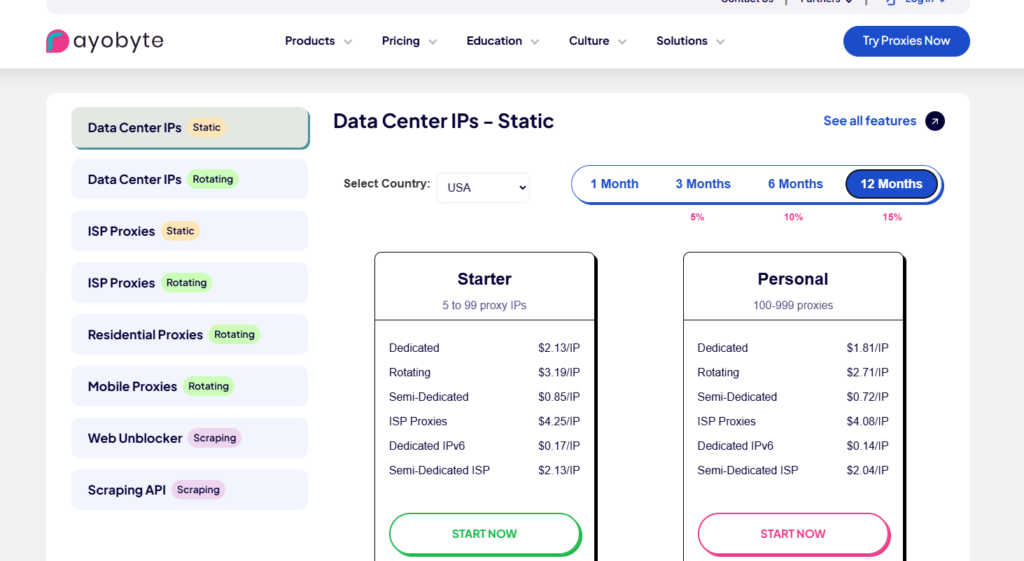
Task: Click the $3.19/IP Rotating price in Starter
Action: coord(559,372)
